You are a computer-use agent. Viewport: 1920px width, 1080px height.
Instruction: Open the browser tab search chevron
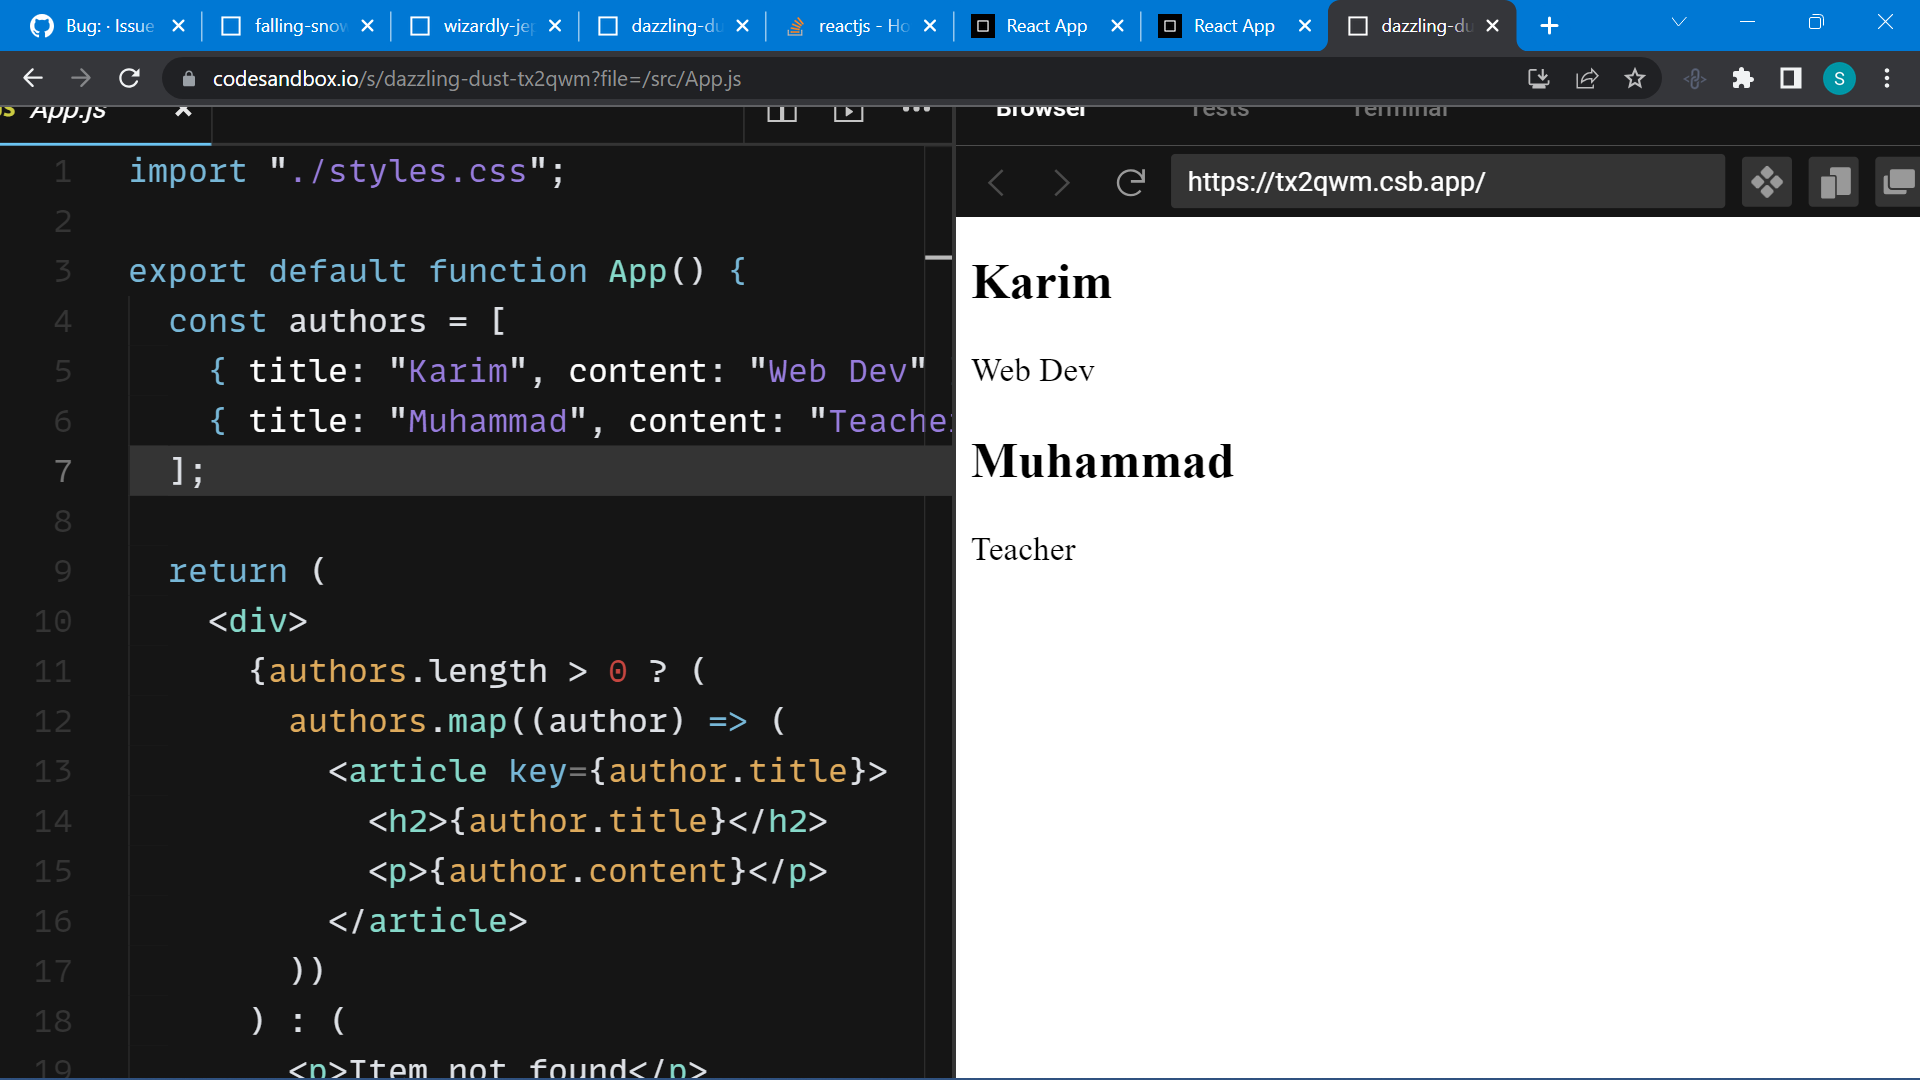pos(1677,22)
